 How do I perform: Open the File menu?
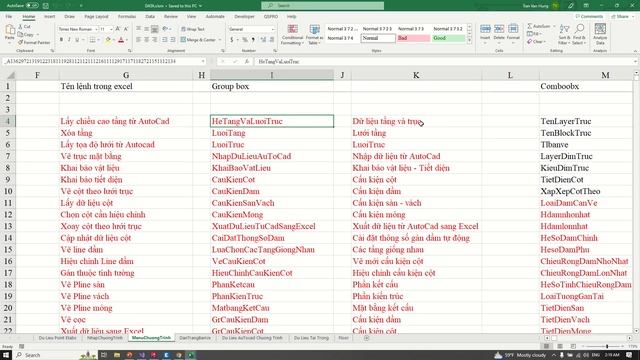click(x=9, y=17)
